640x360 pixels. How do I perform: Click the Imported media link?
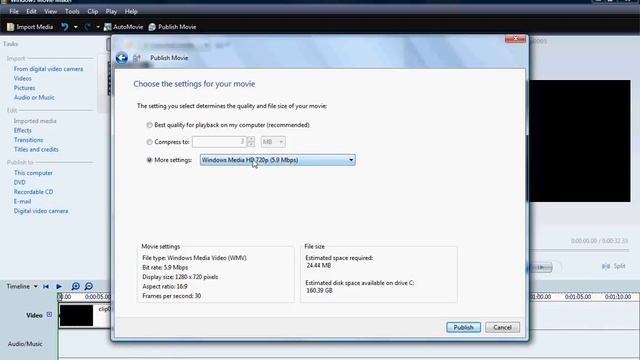coord(35,121)
